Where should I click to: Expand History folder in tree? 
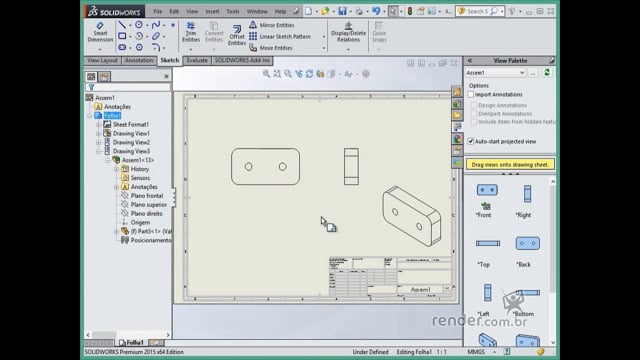[116, 169]
